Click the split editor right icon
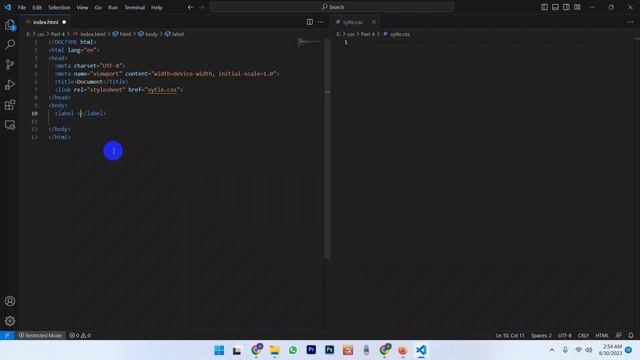The height and width of the screenshot is (360, 640). click(310, 22)
